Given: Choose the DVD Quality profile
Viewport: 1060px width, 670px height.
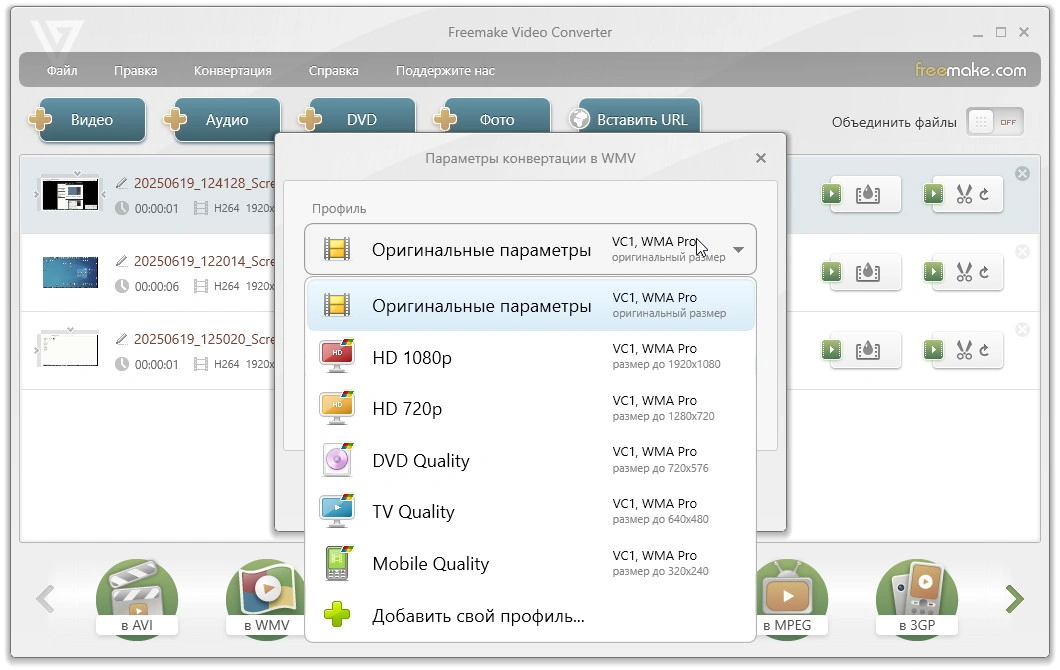Looking at the screenshot, I should point(530,460).
